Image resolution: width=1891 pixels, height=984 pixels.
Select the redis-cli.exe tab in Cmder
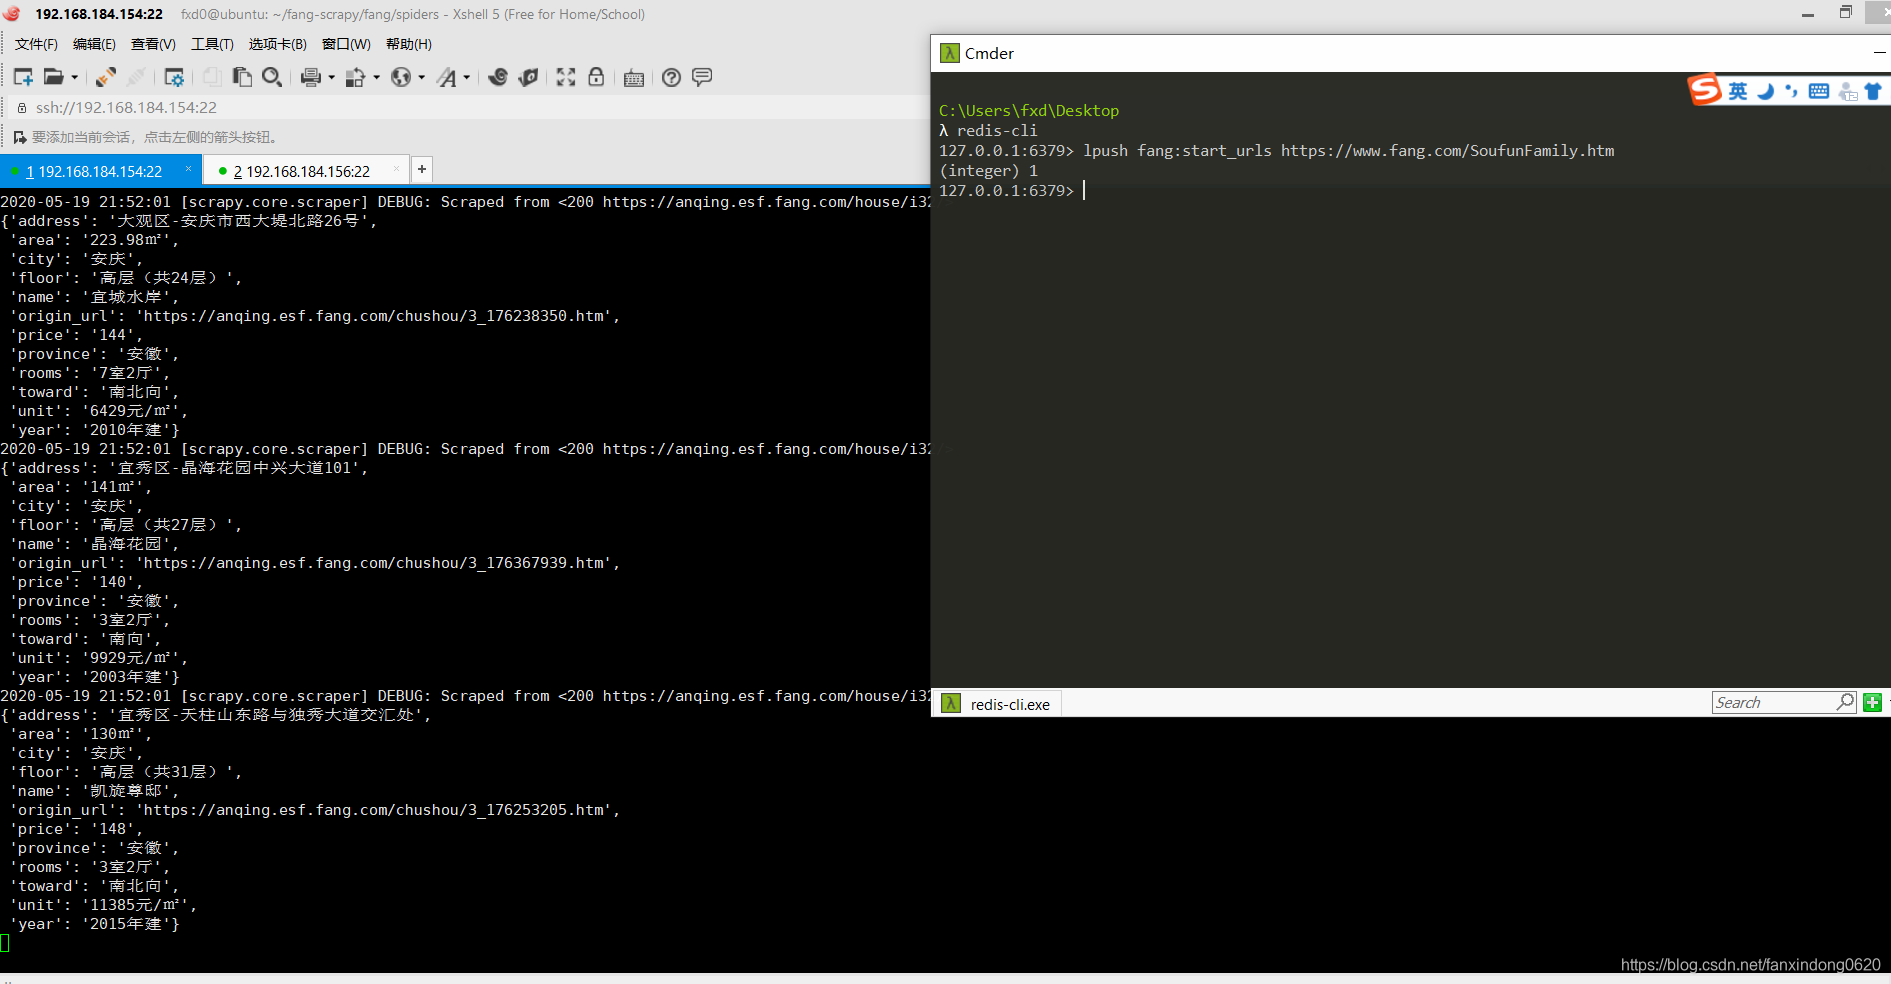click(x=997, y=704)
